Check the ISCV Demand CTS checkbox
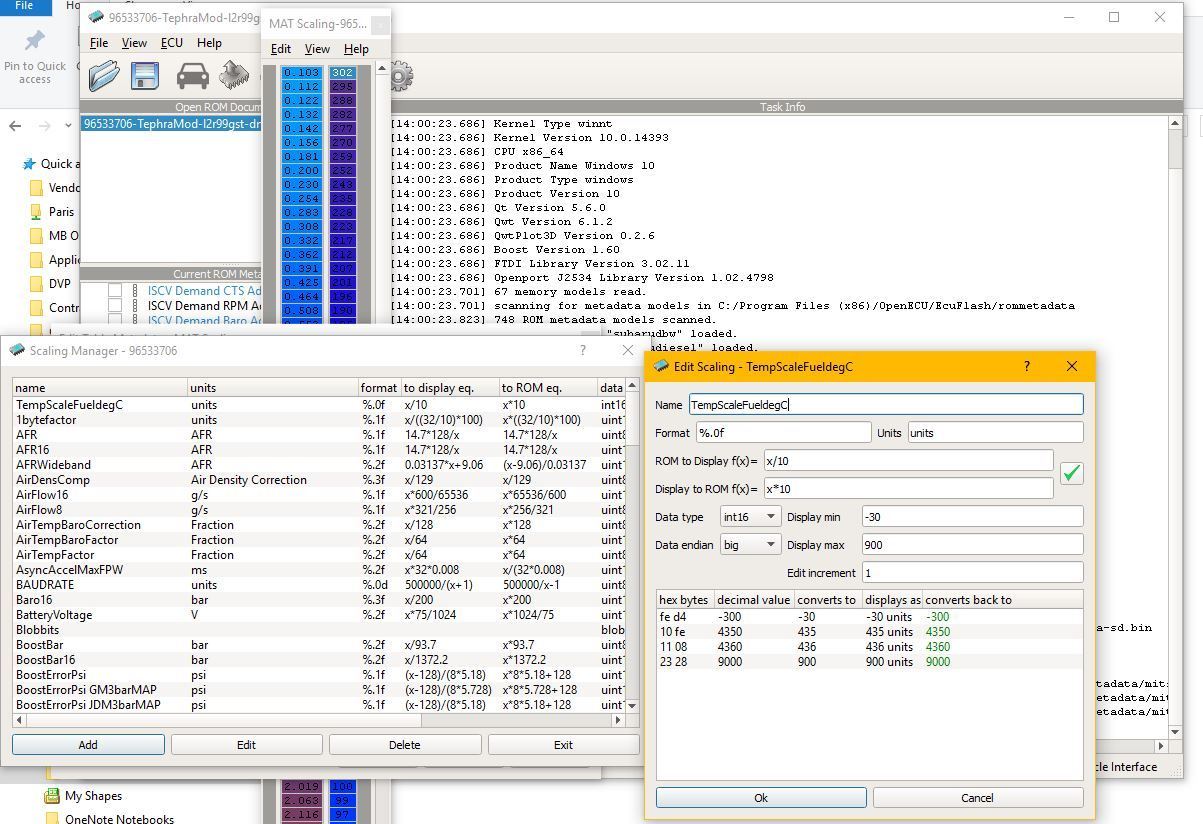The width and height of the screenshot is (1203, 824). coord(115,291)
